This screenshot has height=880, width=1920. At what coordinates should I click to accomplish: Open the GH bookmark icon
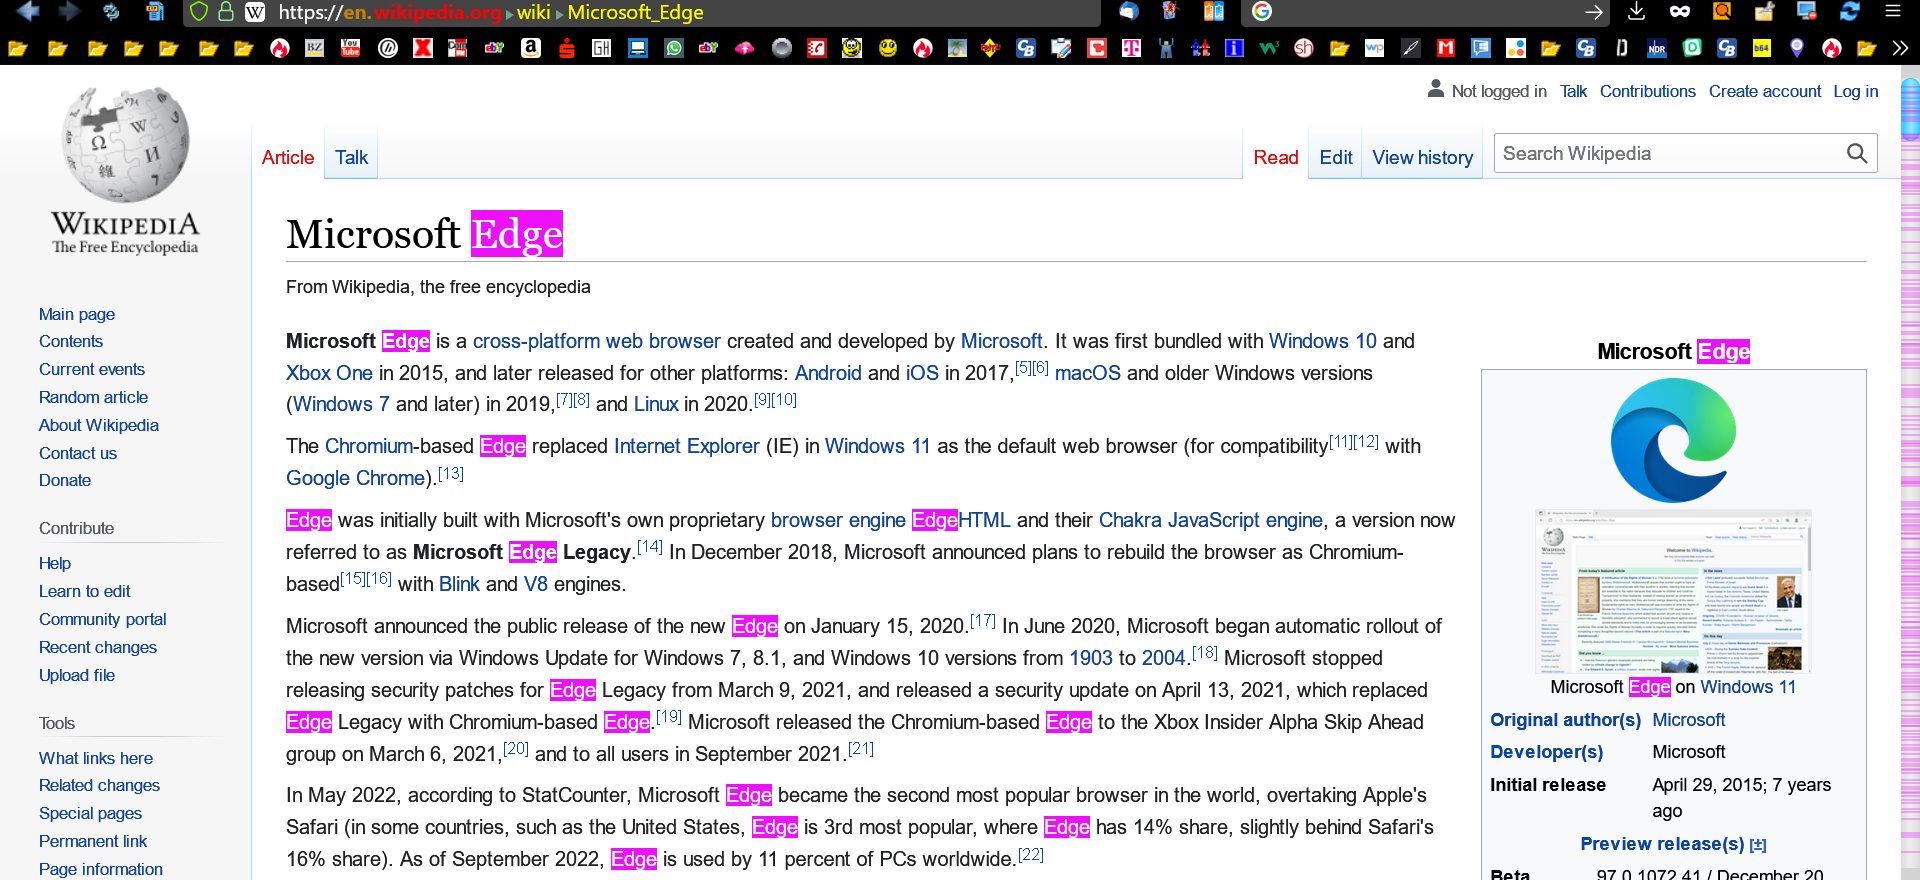602,48
